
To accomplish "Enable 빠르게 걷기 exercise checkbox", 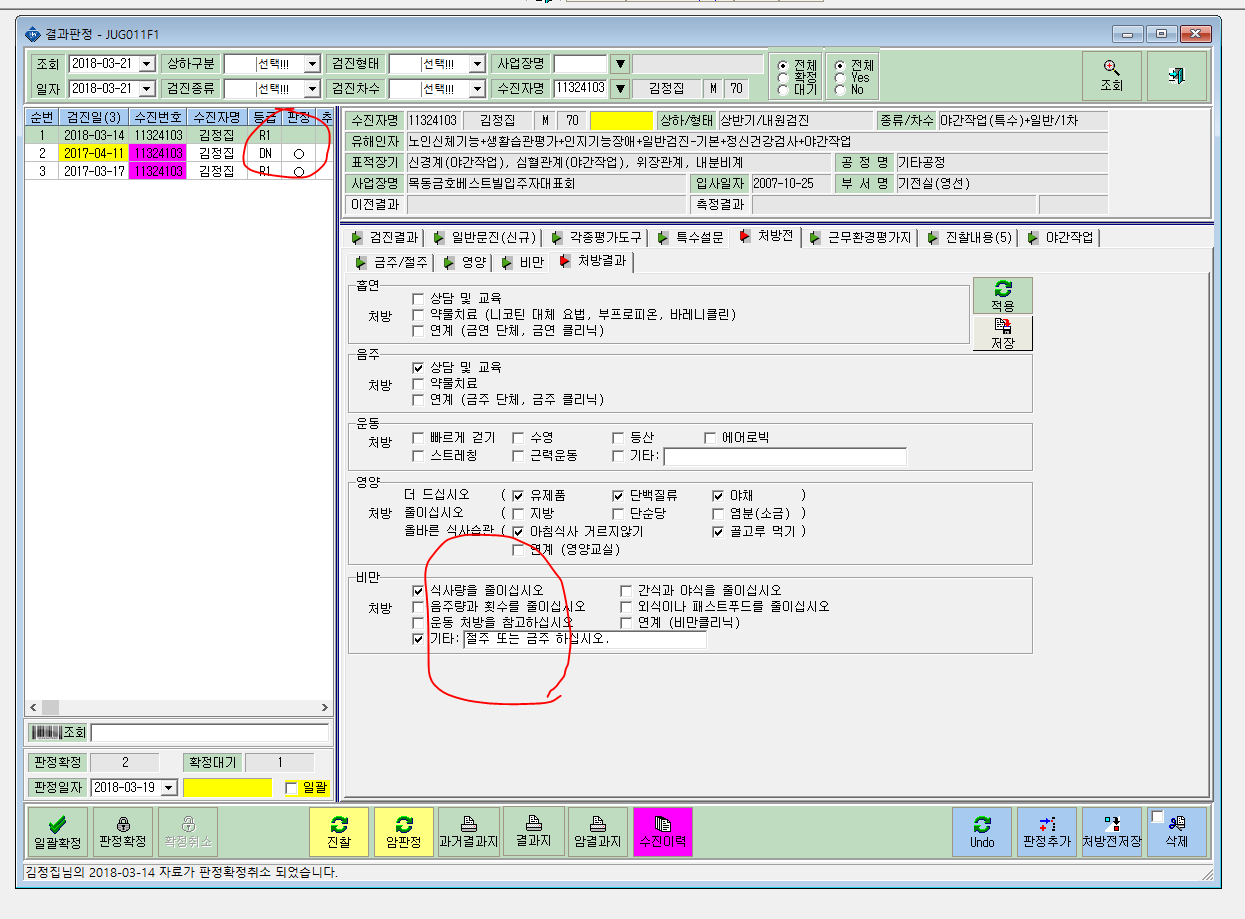I will (418, 438).
